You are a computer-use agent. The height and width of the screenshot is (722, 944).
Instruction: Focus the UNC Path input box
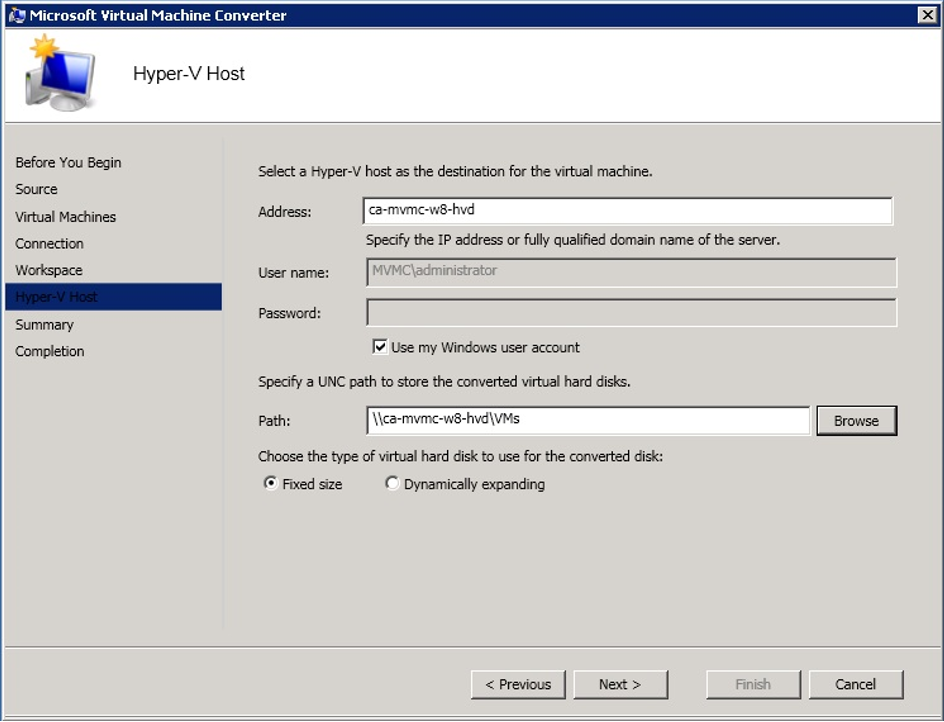[587, 420]
